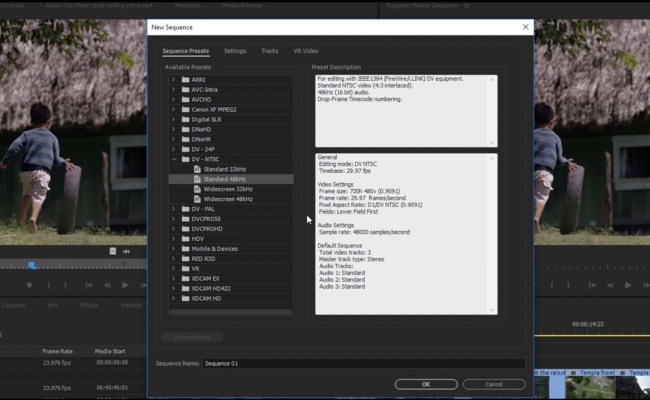Viewport: 650px width, 400px height.
Task: Expand the DV - 24P folder chevron
Action: pos(174,149)
